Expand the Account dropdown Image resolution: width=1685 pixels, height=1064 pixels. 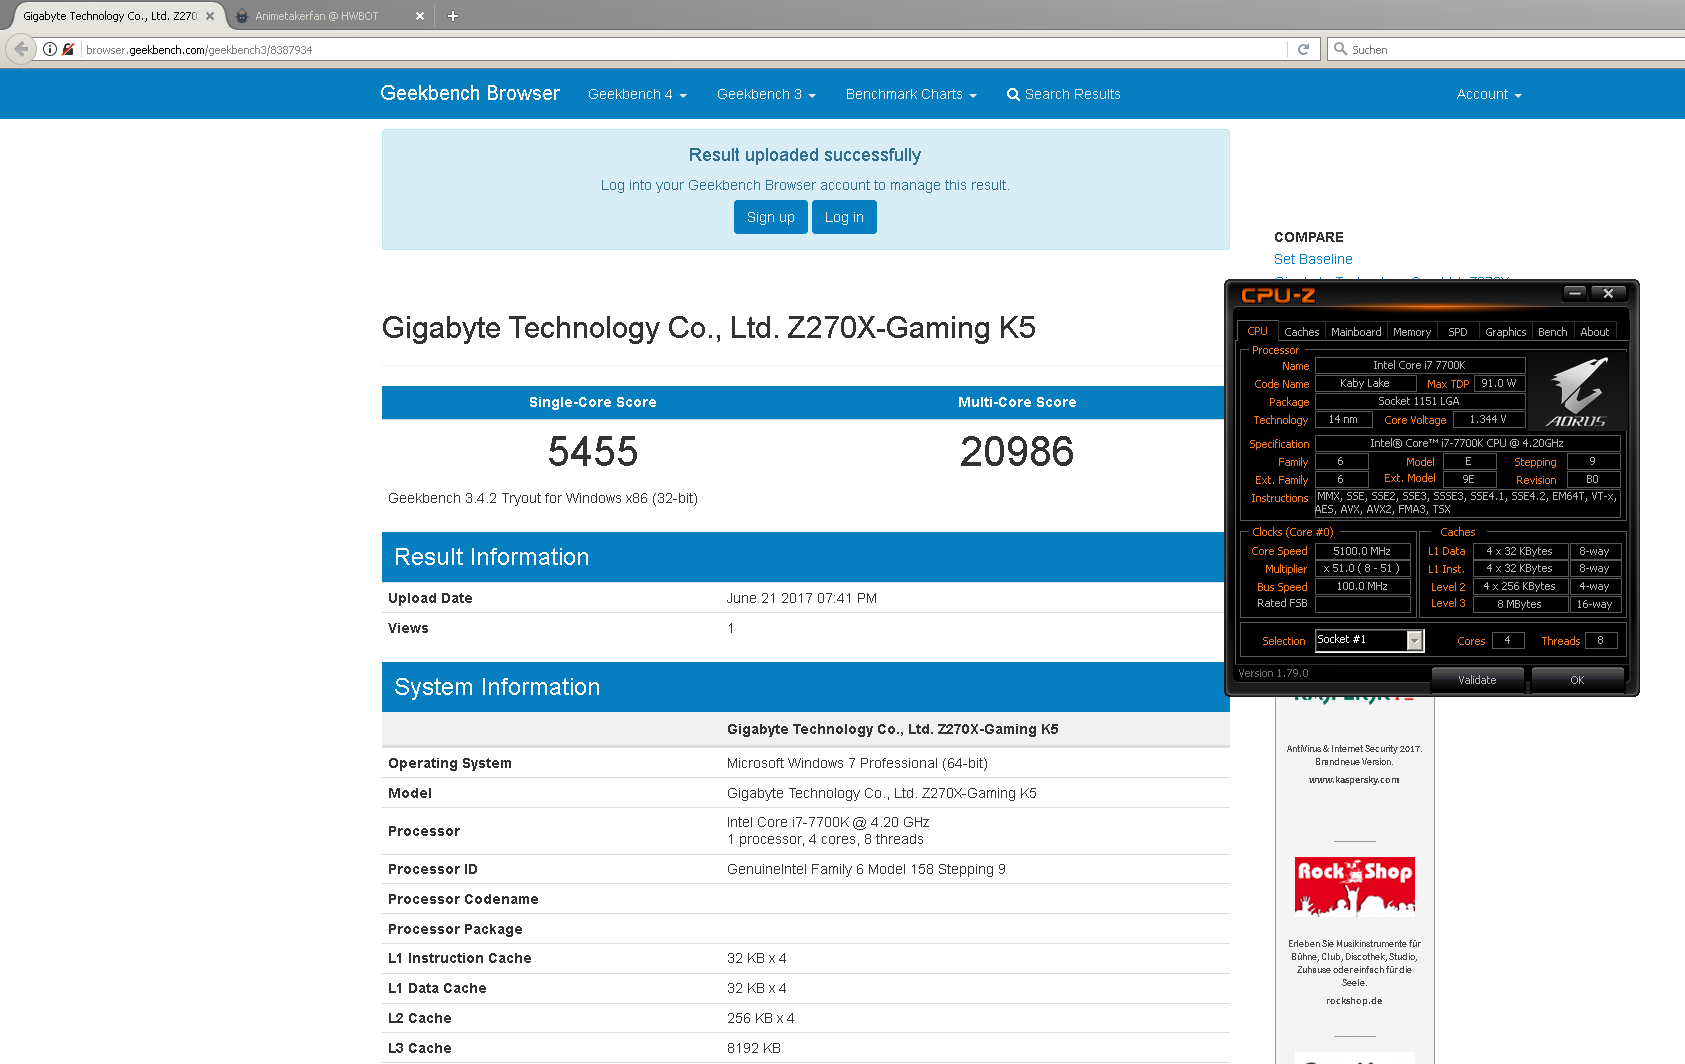(1489, 94)
